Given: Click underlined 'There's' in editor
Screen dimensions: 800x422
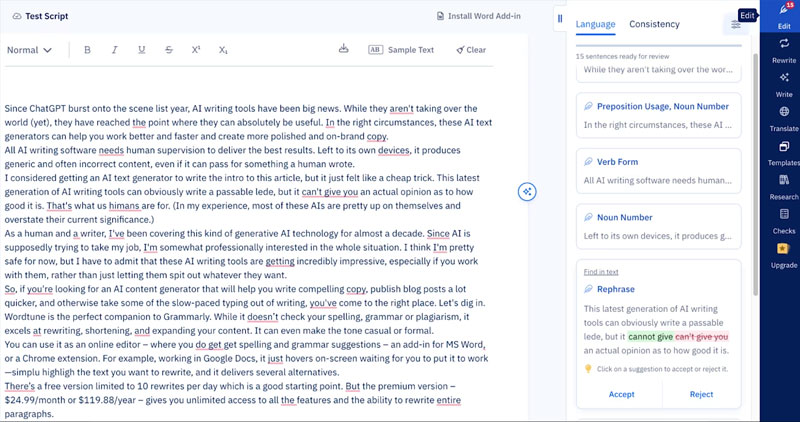Looking at the screenshot, I should (x=21, y=386).
